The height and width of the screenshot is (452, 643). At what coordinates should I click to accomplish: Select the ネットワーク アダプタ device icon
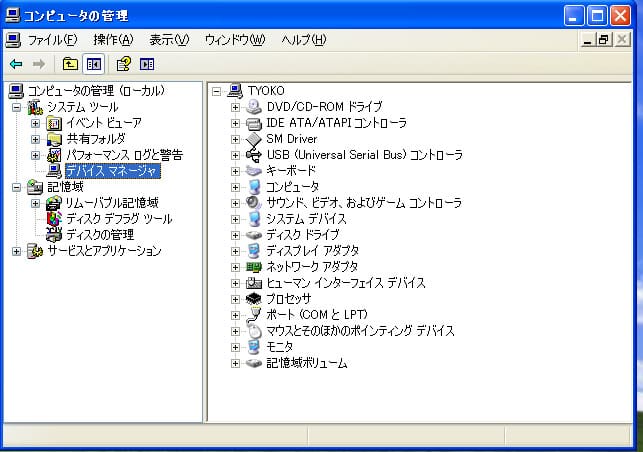(x=254, y=267)
